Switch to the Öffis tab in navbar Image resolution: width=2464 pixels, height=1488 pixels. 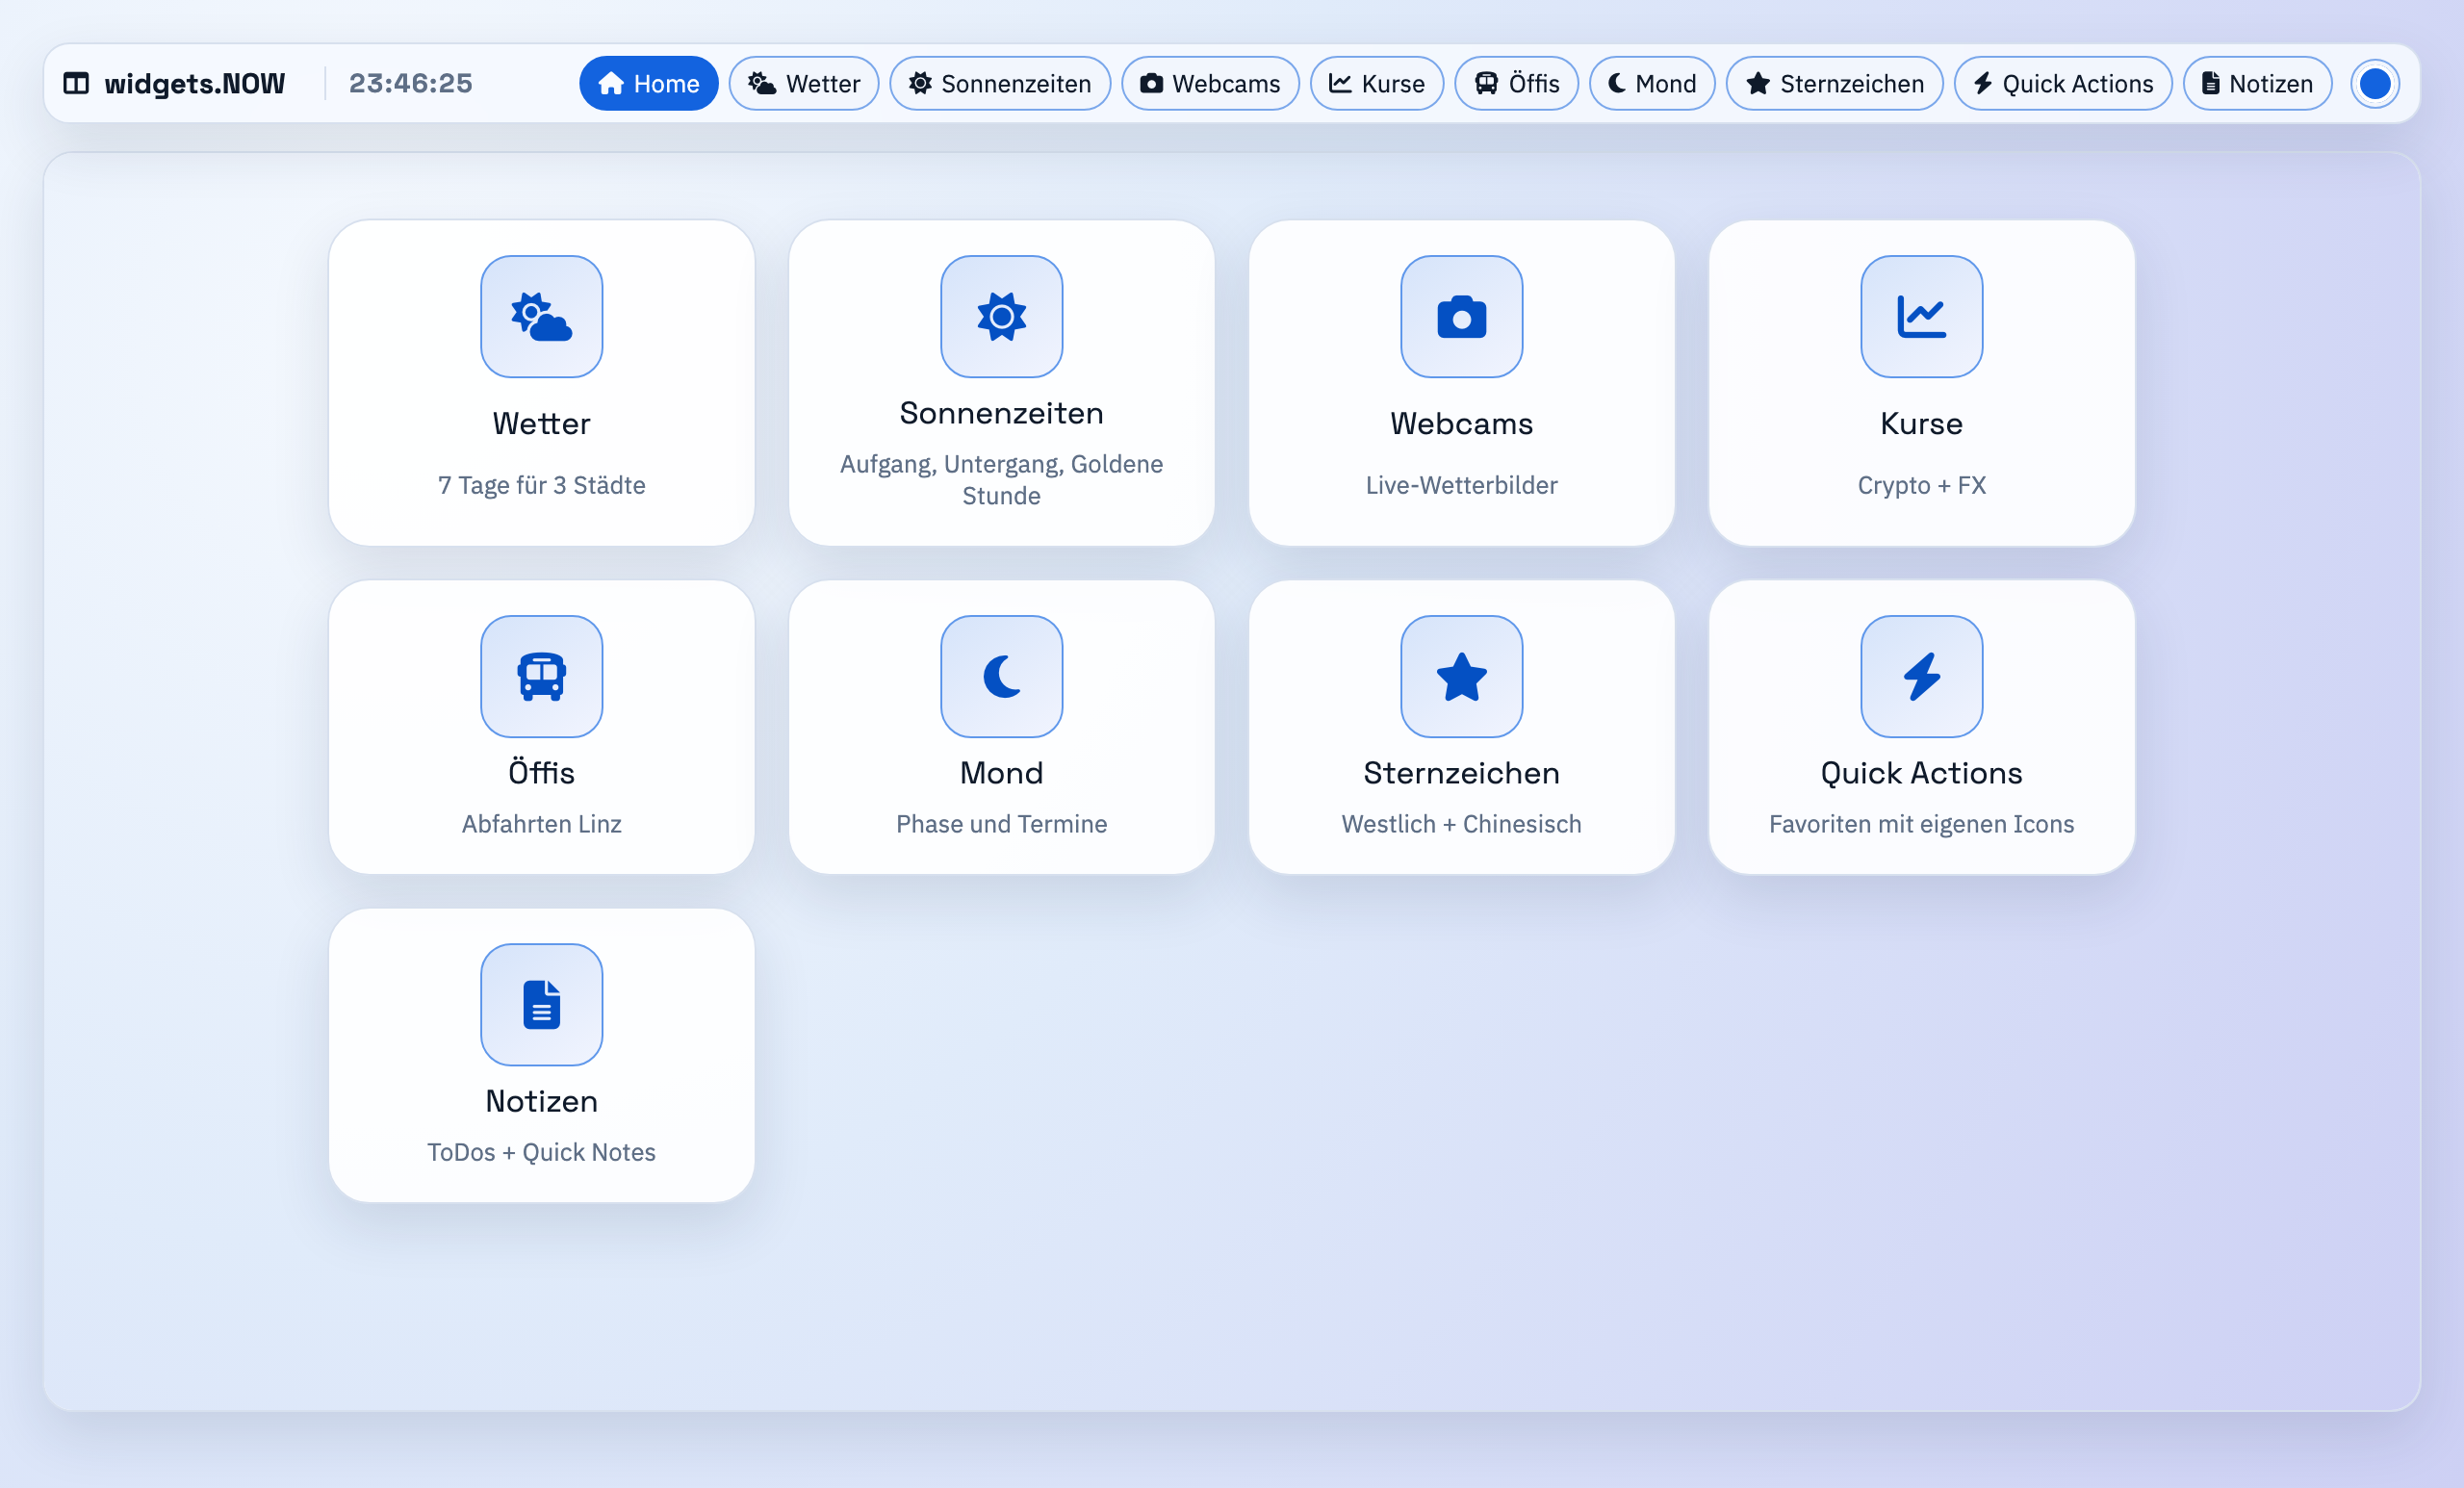pos(1516,83)
